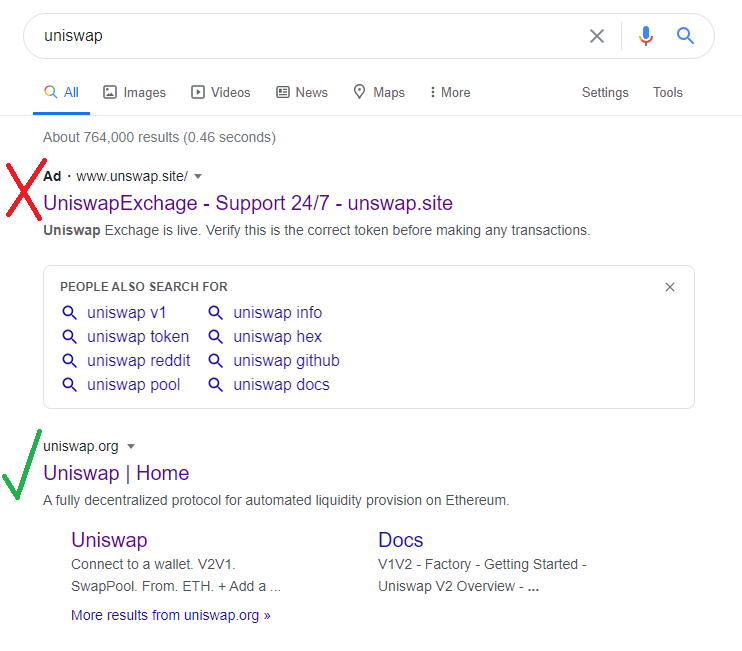The image size is (742, 651).
Task: Open the News tab
Action: coord(302,92)
